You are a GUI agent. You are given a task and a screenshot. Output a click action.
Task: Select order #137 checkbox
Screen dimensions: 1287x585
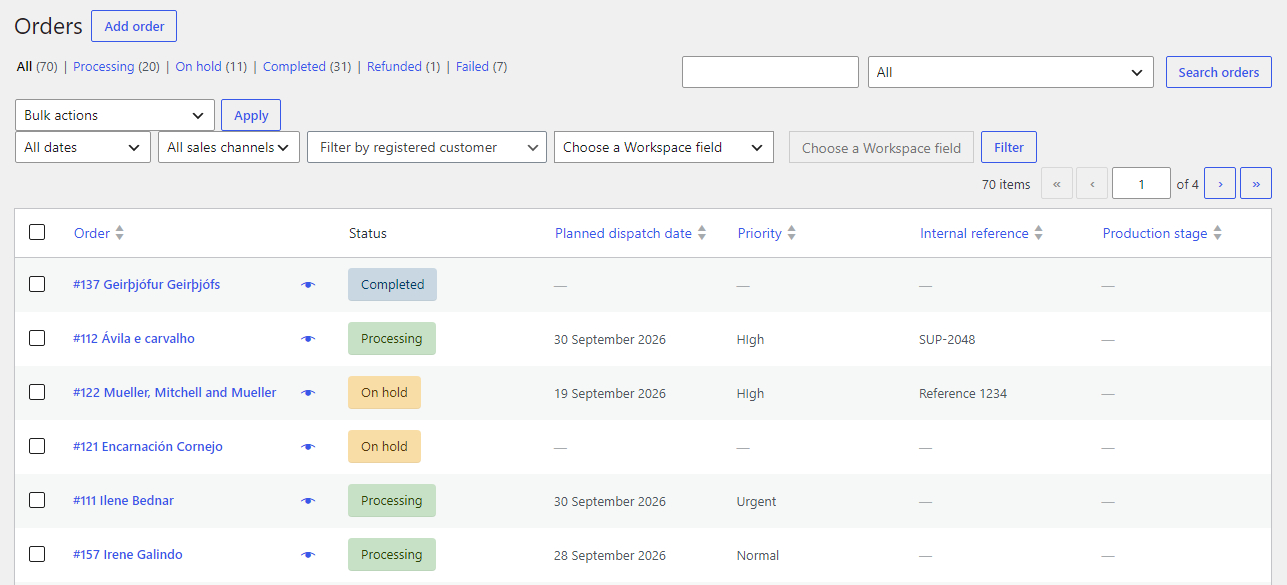[37, 284]
